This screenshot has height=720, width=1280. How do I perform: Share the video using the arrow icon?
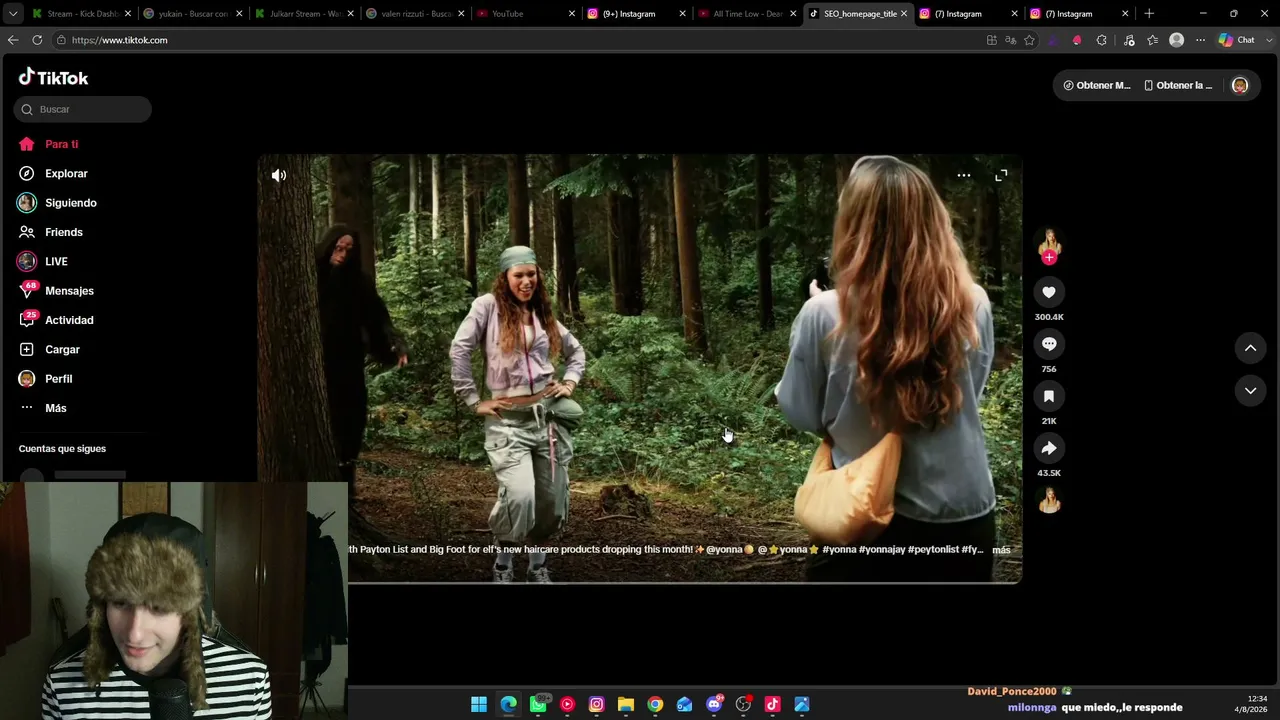tap(1049, 448)
